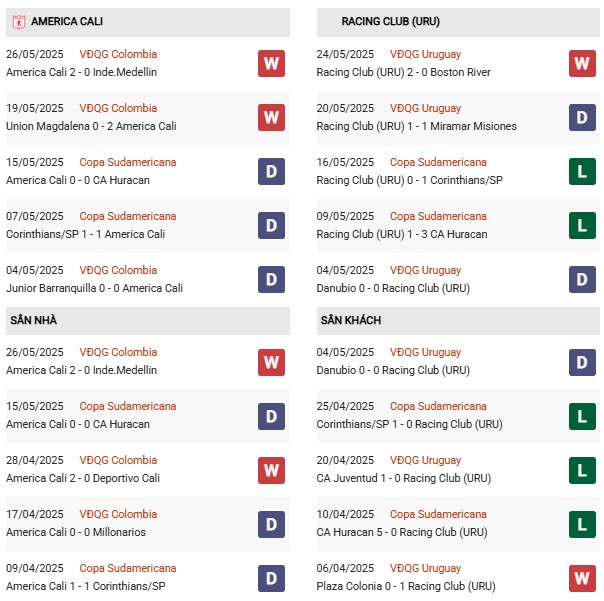Click L badge for Racing Club 0-1 Corinthians
This screenshot has width=604, height=601.
582,171
